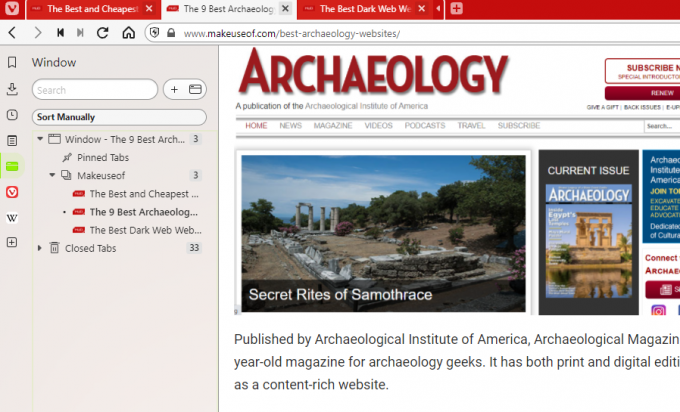Open the Notes panel icon
This screenshot has height=412, width=680.
click(12, 141)
